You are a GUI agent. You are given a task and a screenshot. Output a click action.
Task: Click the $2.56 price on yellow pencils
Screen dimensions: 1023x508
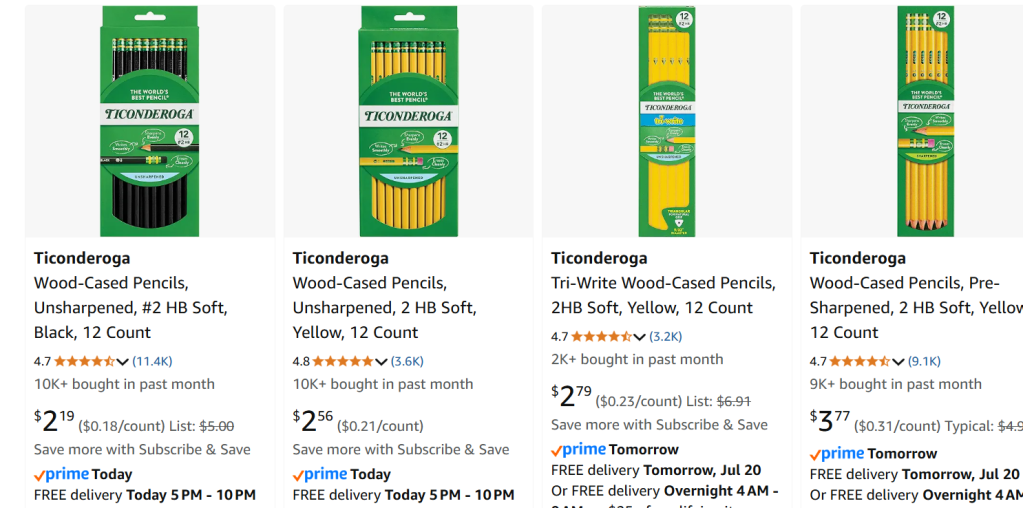pos(312,421)
